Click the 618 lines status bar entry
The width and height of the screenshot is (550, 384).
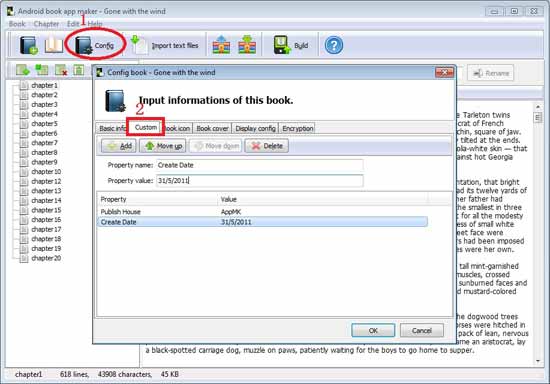pos(74,375)
